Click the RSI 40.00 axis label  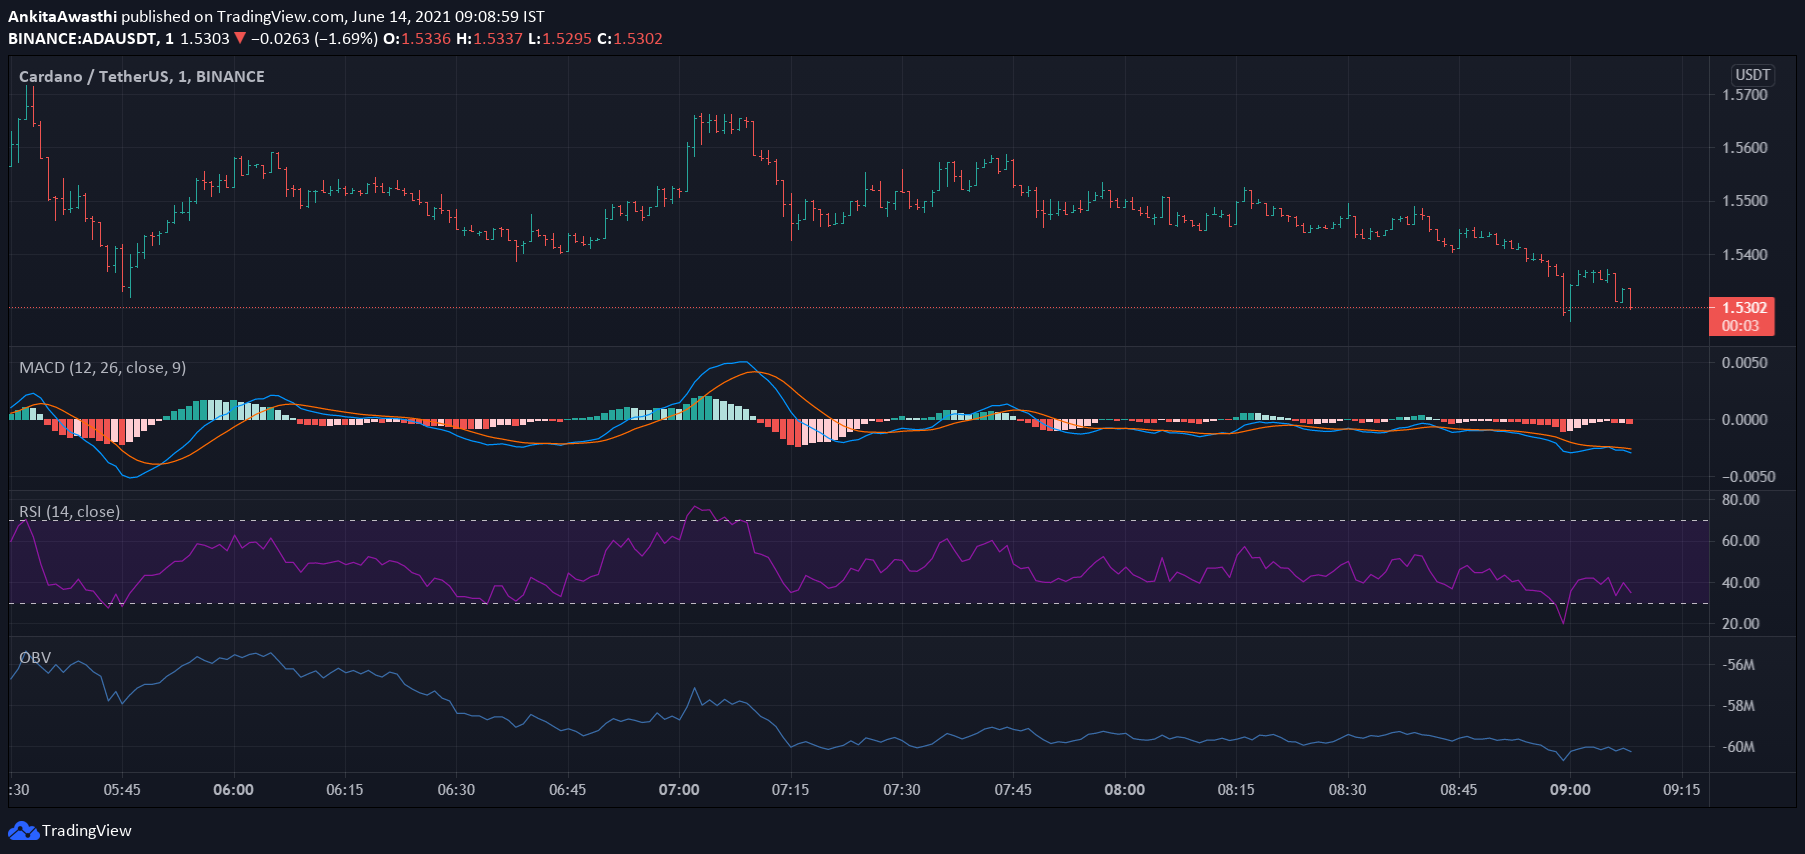[x=1741, y=583]
